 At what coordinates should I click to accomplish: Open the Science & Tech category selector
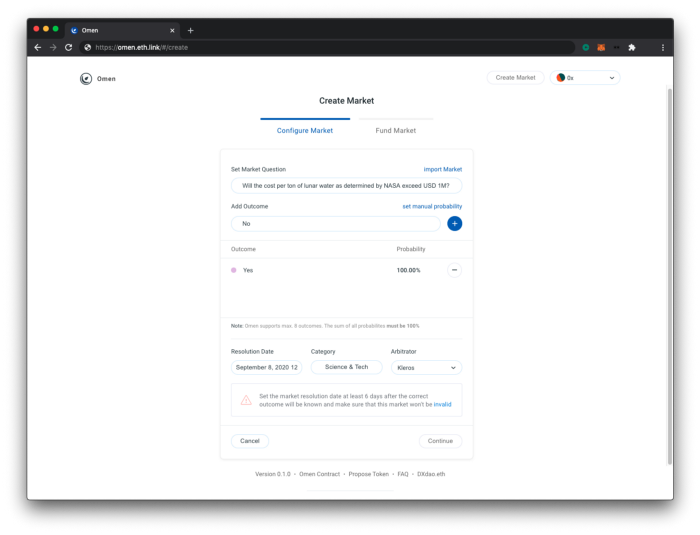coord(346,367)
